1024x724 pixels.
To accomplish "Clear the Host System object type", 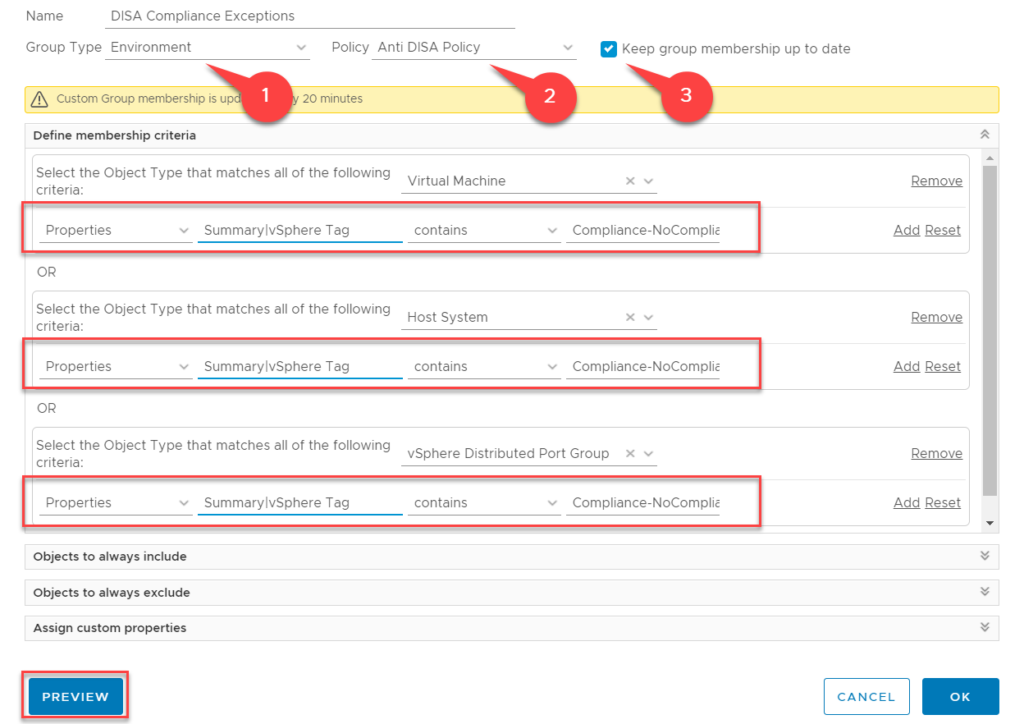I will [630, 317].
